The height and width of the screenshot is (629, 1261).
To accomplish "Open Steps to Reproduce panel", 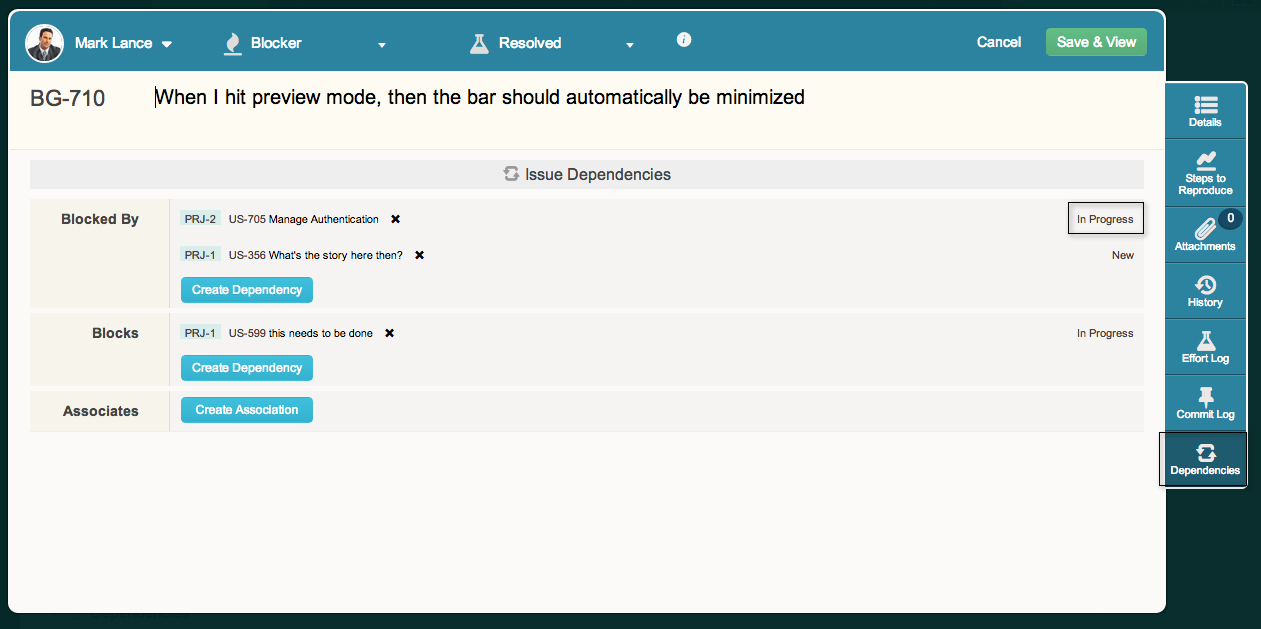I will tap(1205, 168).
